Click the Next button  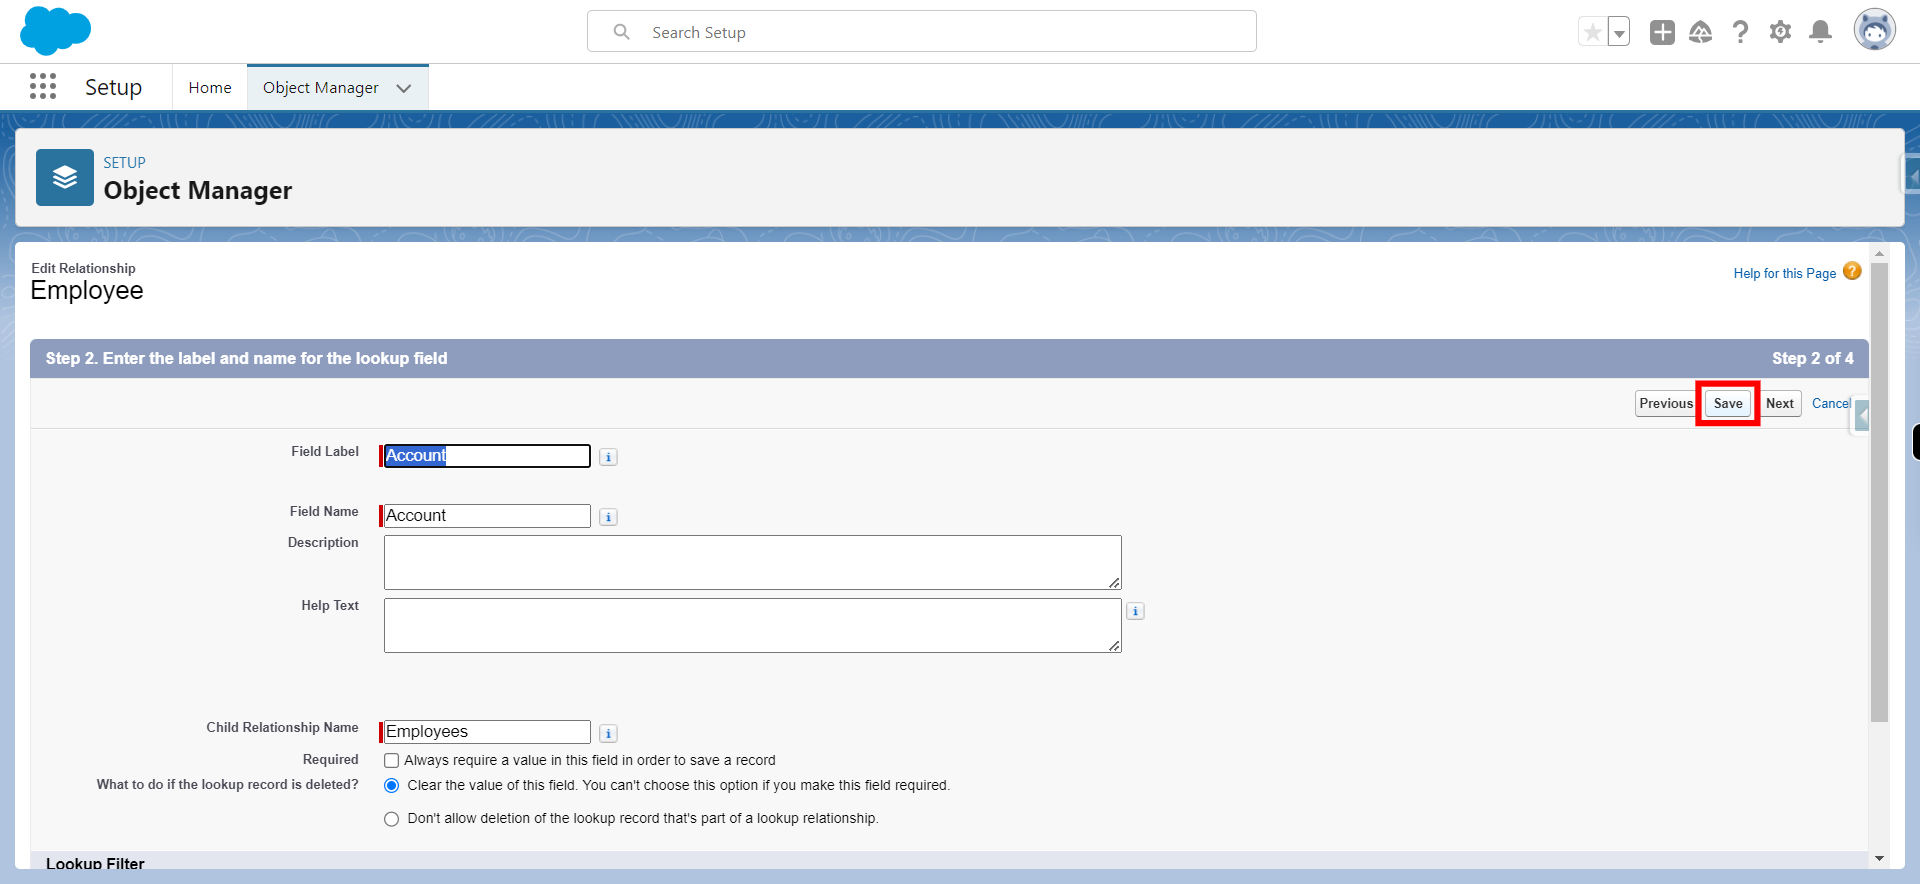1780,404
